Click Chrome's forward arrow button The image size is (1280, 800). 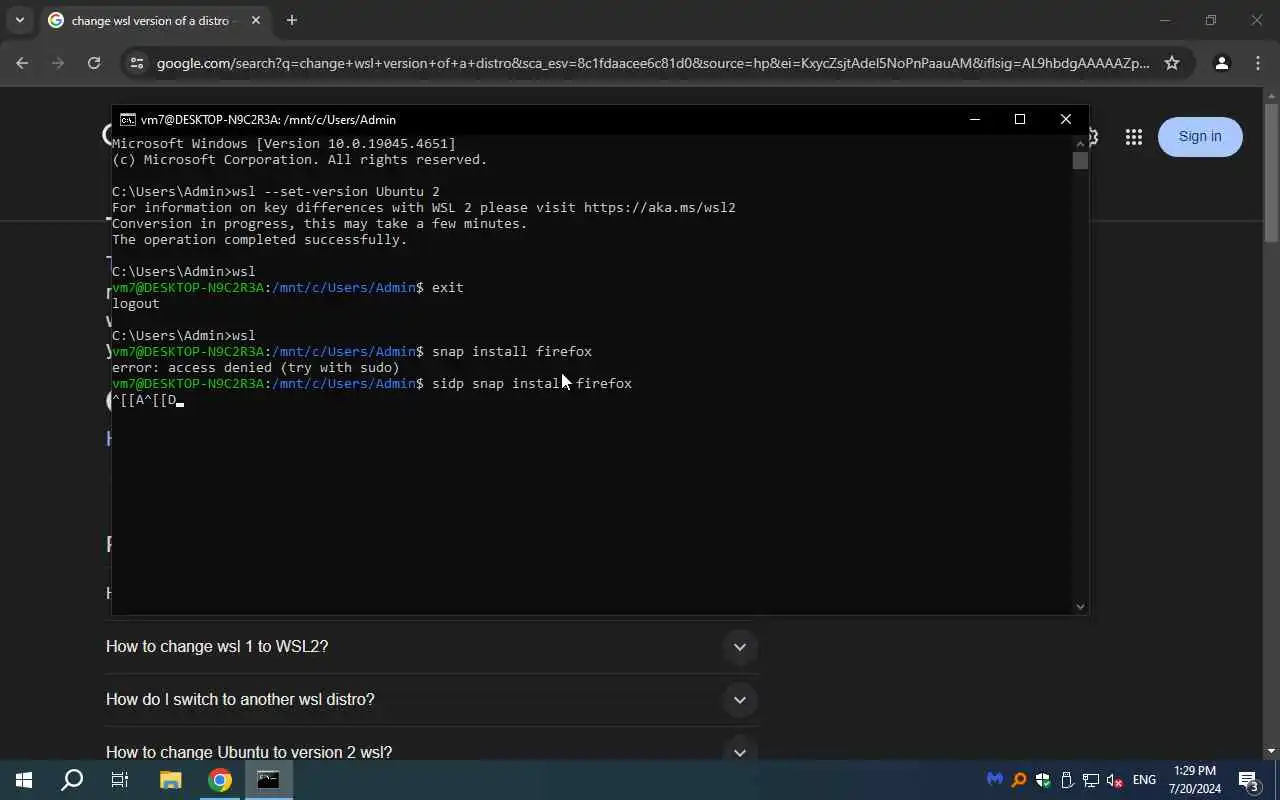(58, 63)
